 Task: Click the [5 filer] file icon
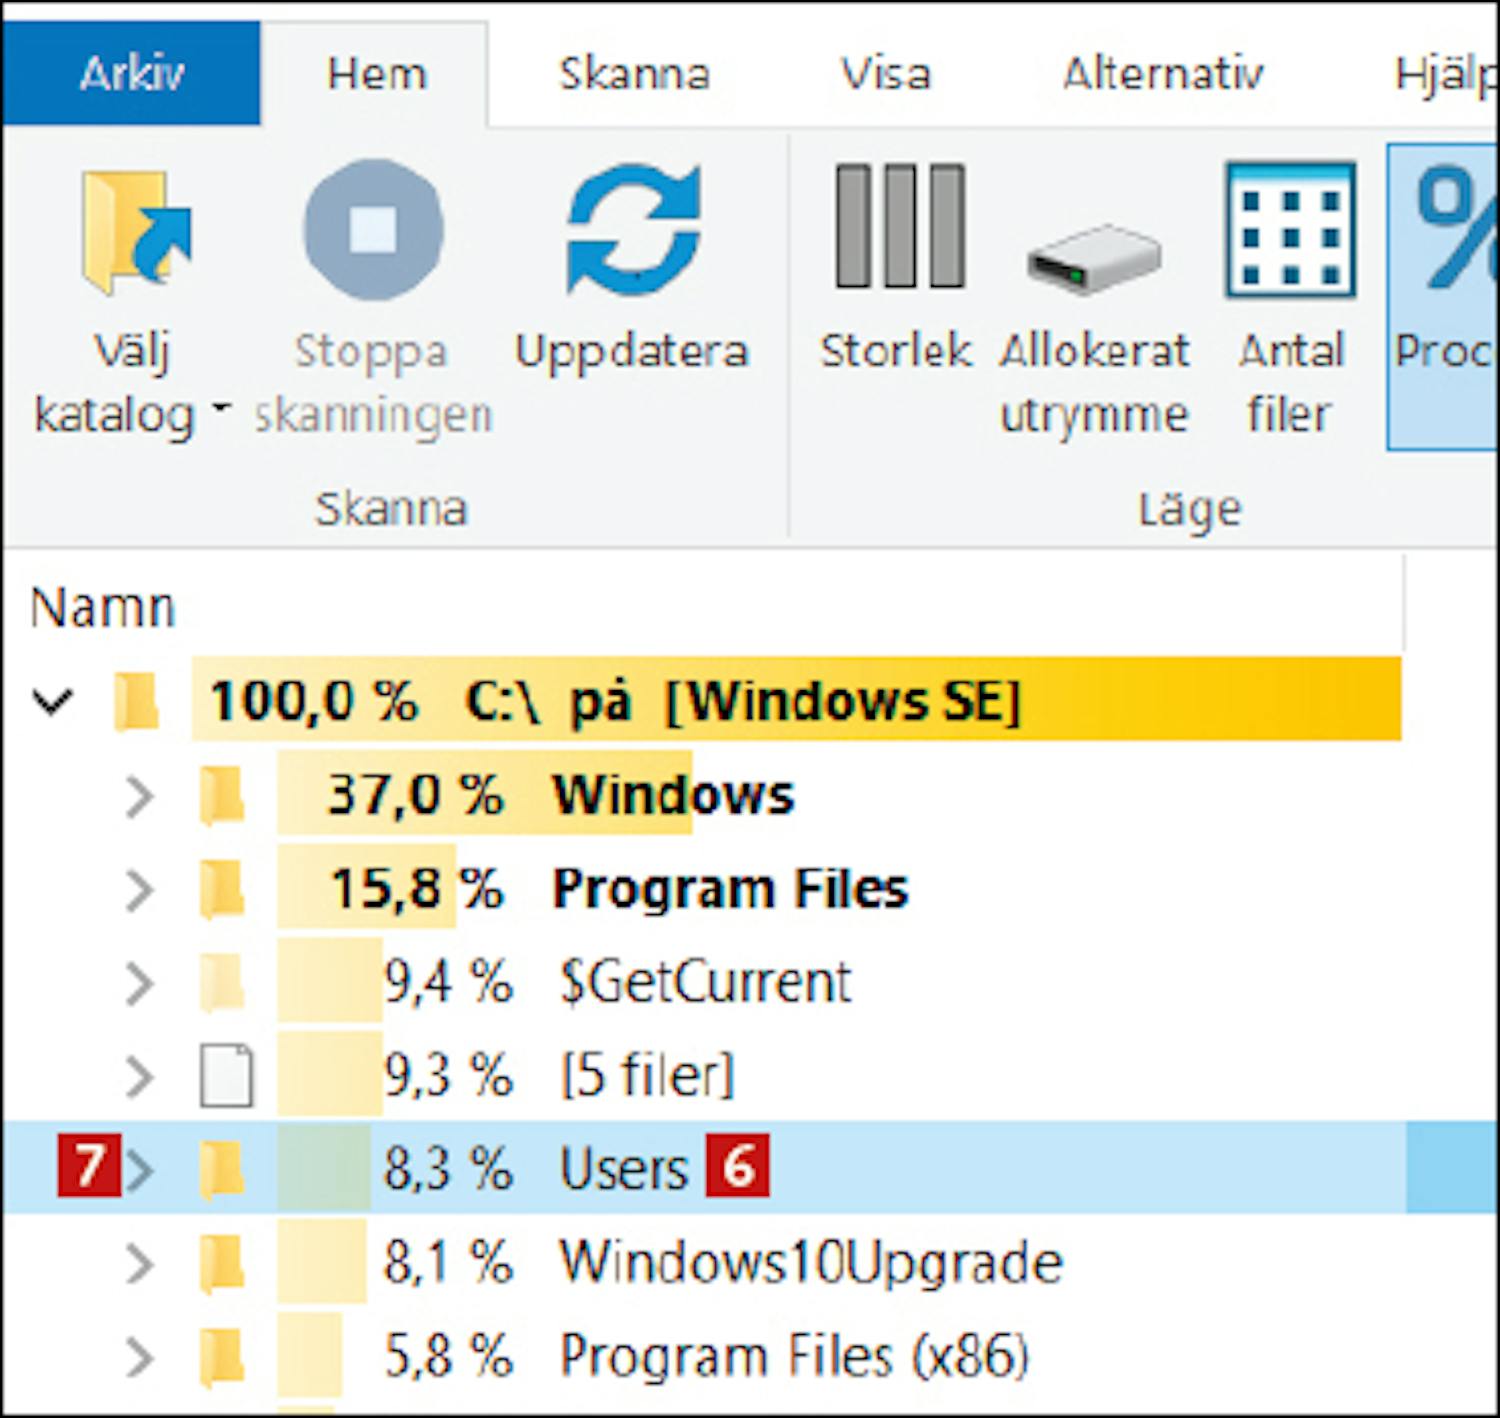click(226, 1076)
